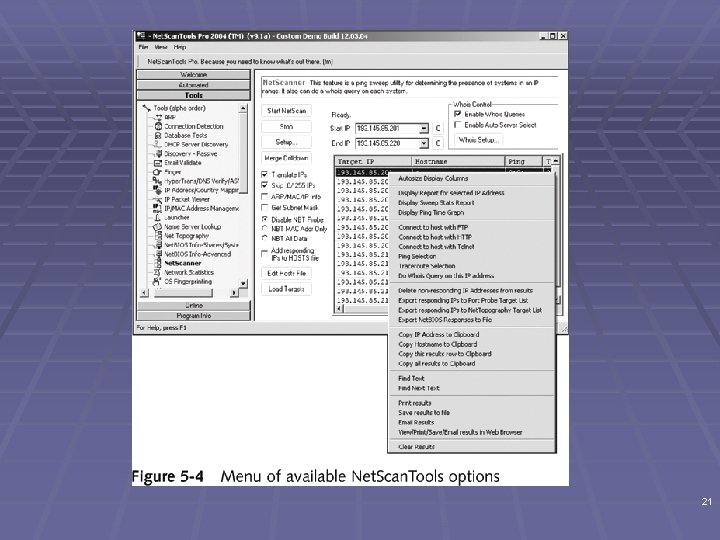Open the Start IP dropdown arrow
The image size is (720, 540).
(x=424, y=129)
